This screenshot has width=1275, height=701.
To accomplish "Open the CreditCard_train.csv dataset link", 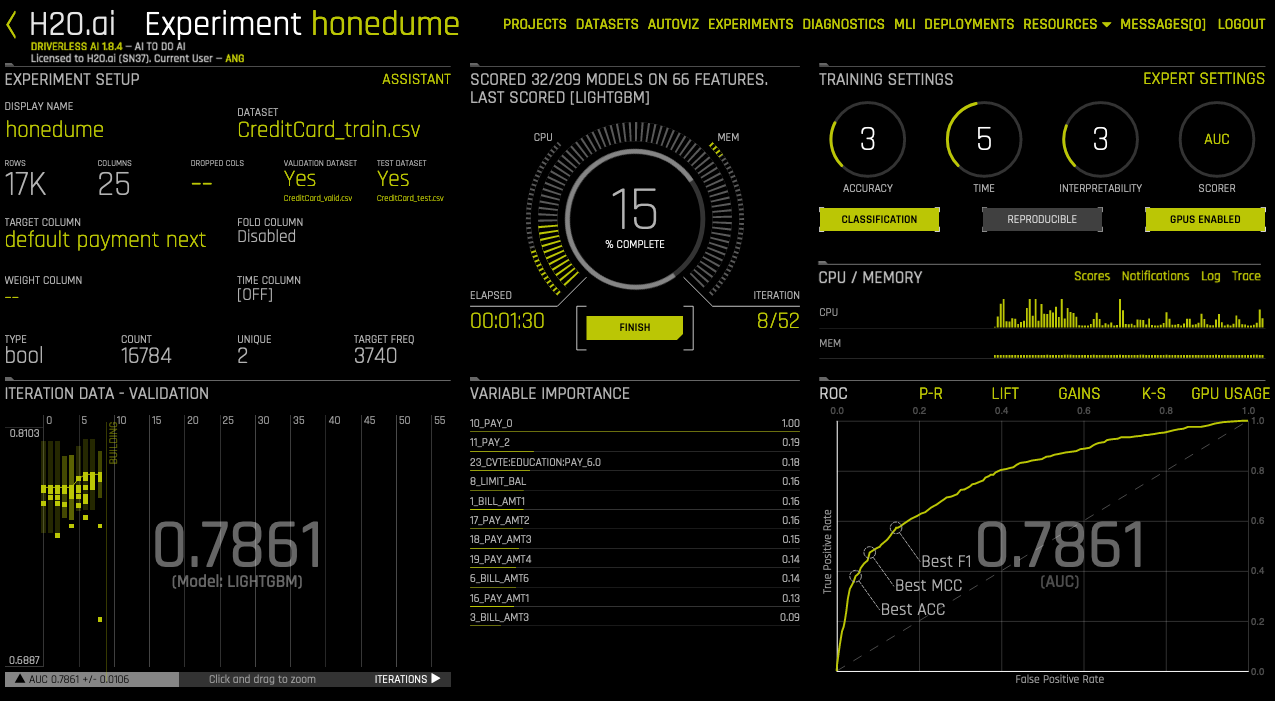I will tap(329, 130).
